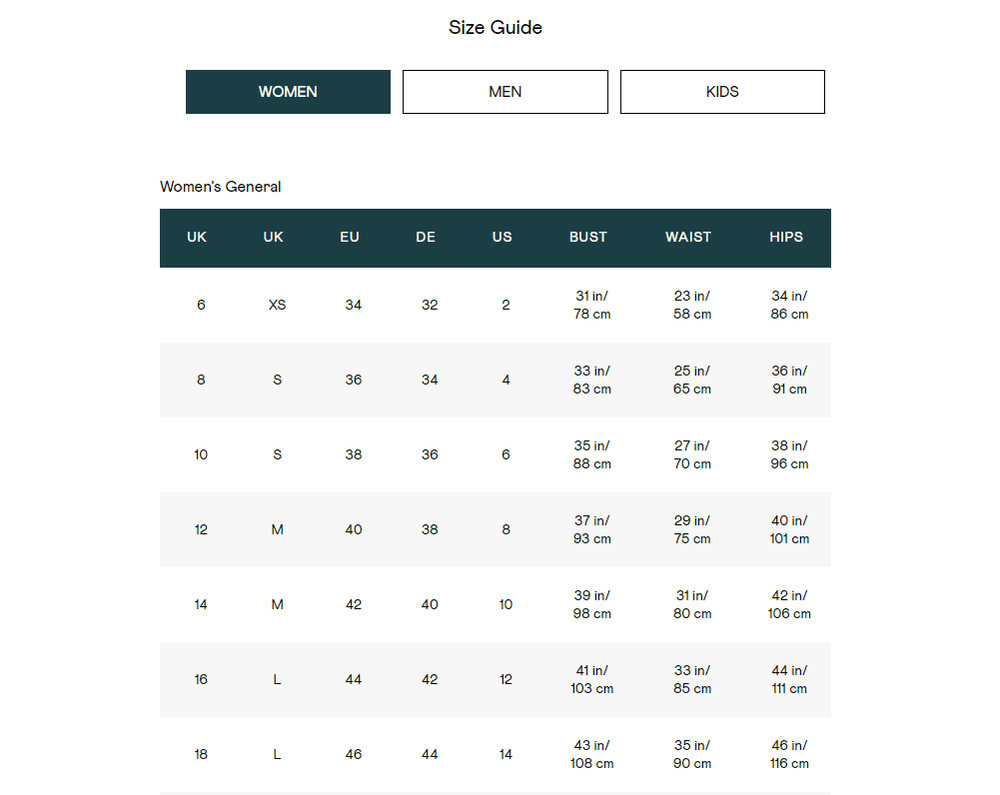The height and width of the screenshot is (795, 1000).
Task: Select the 31 in/78 cm bust cell
Action: 592,305
